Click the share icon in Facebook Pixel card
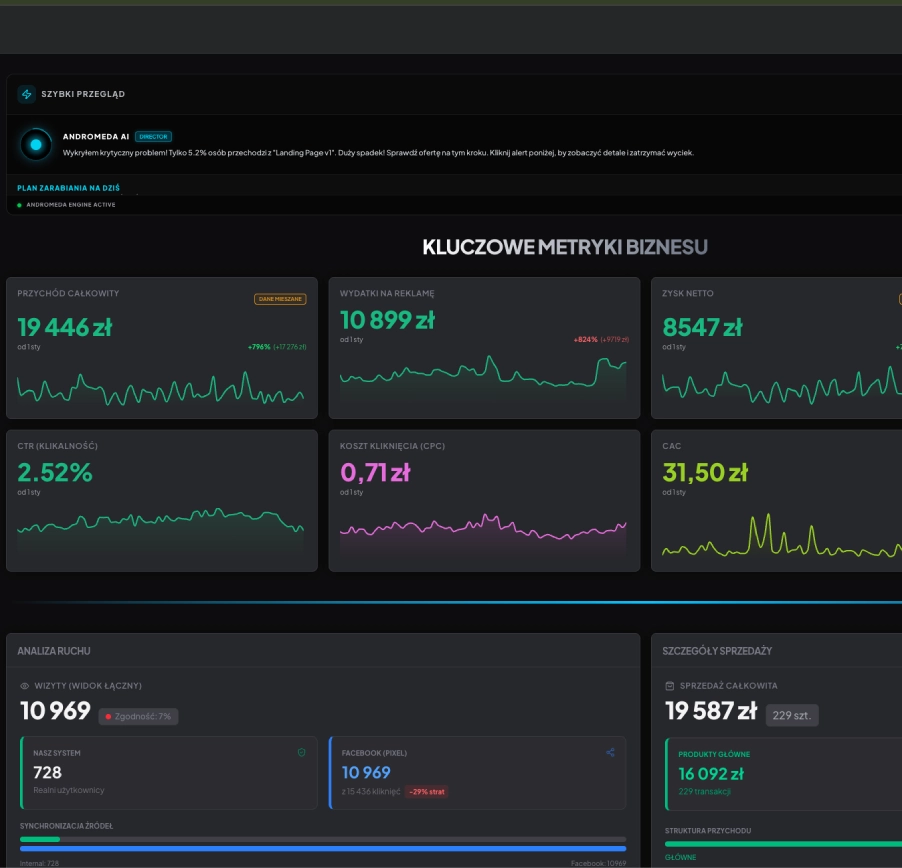The image size is (902, 868). tap(610, 752)
